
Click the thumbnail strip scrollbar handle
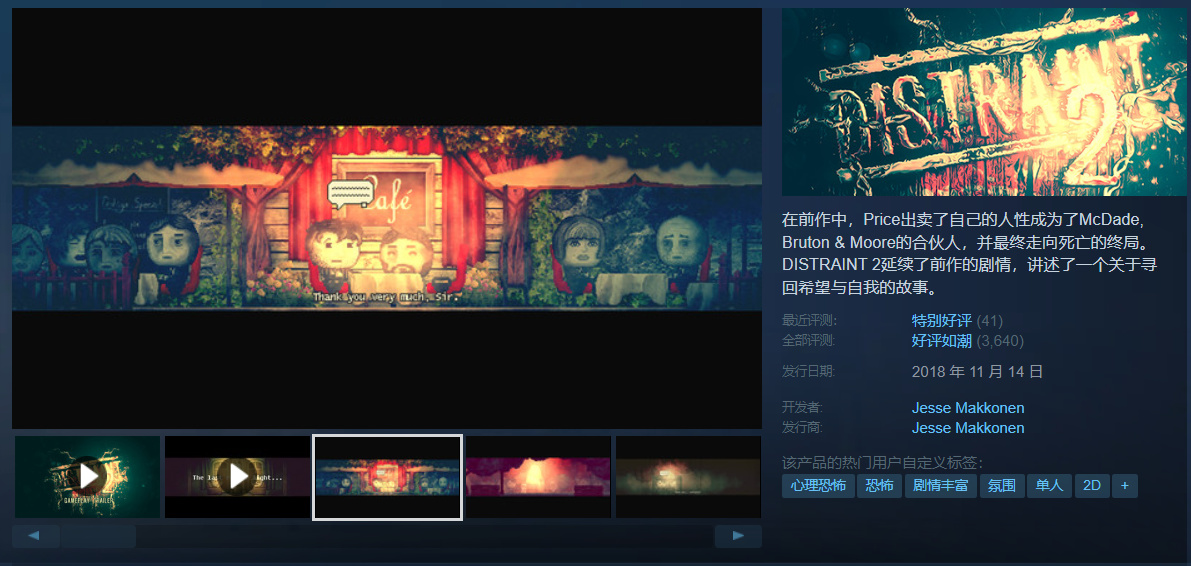click(98, 536)
